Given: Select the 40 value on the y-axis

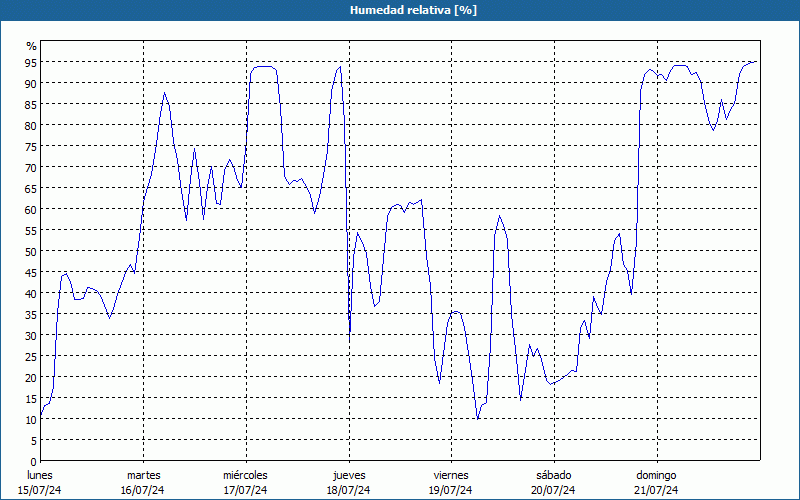Looking at the screenshot, I should coord(31,293).
